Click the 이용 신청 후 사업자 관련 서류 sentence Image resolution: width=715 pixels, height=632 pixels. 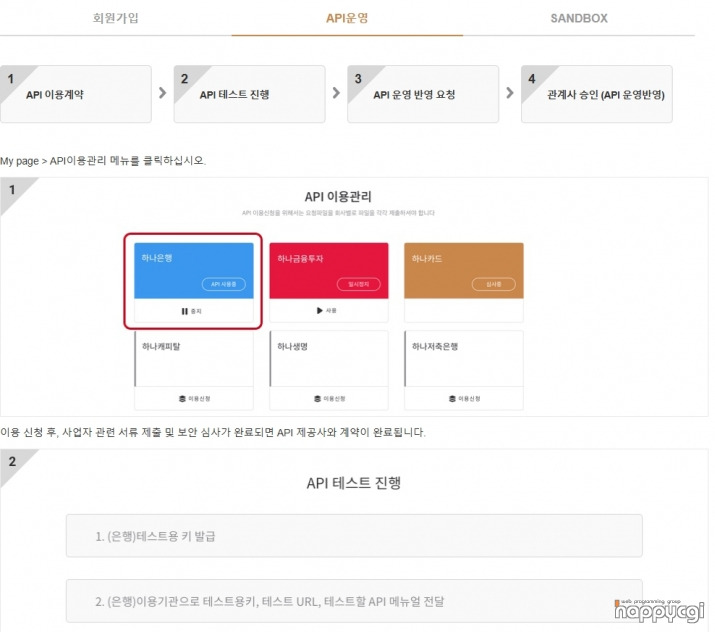[x=212, y=432]
